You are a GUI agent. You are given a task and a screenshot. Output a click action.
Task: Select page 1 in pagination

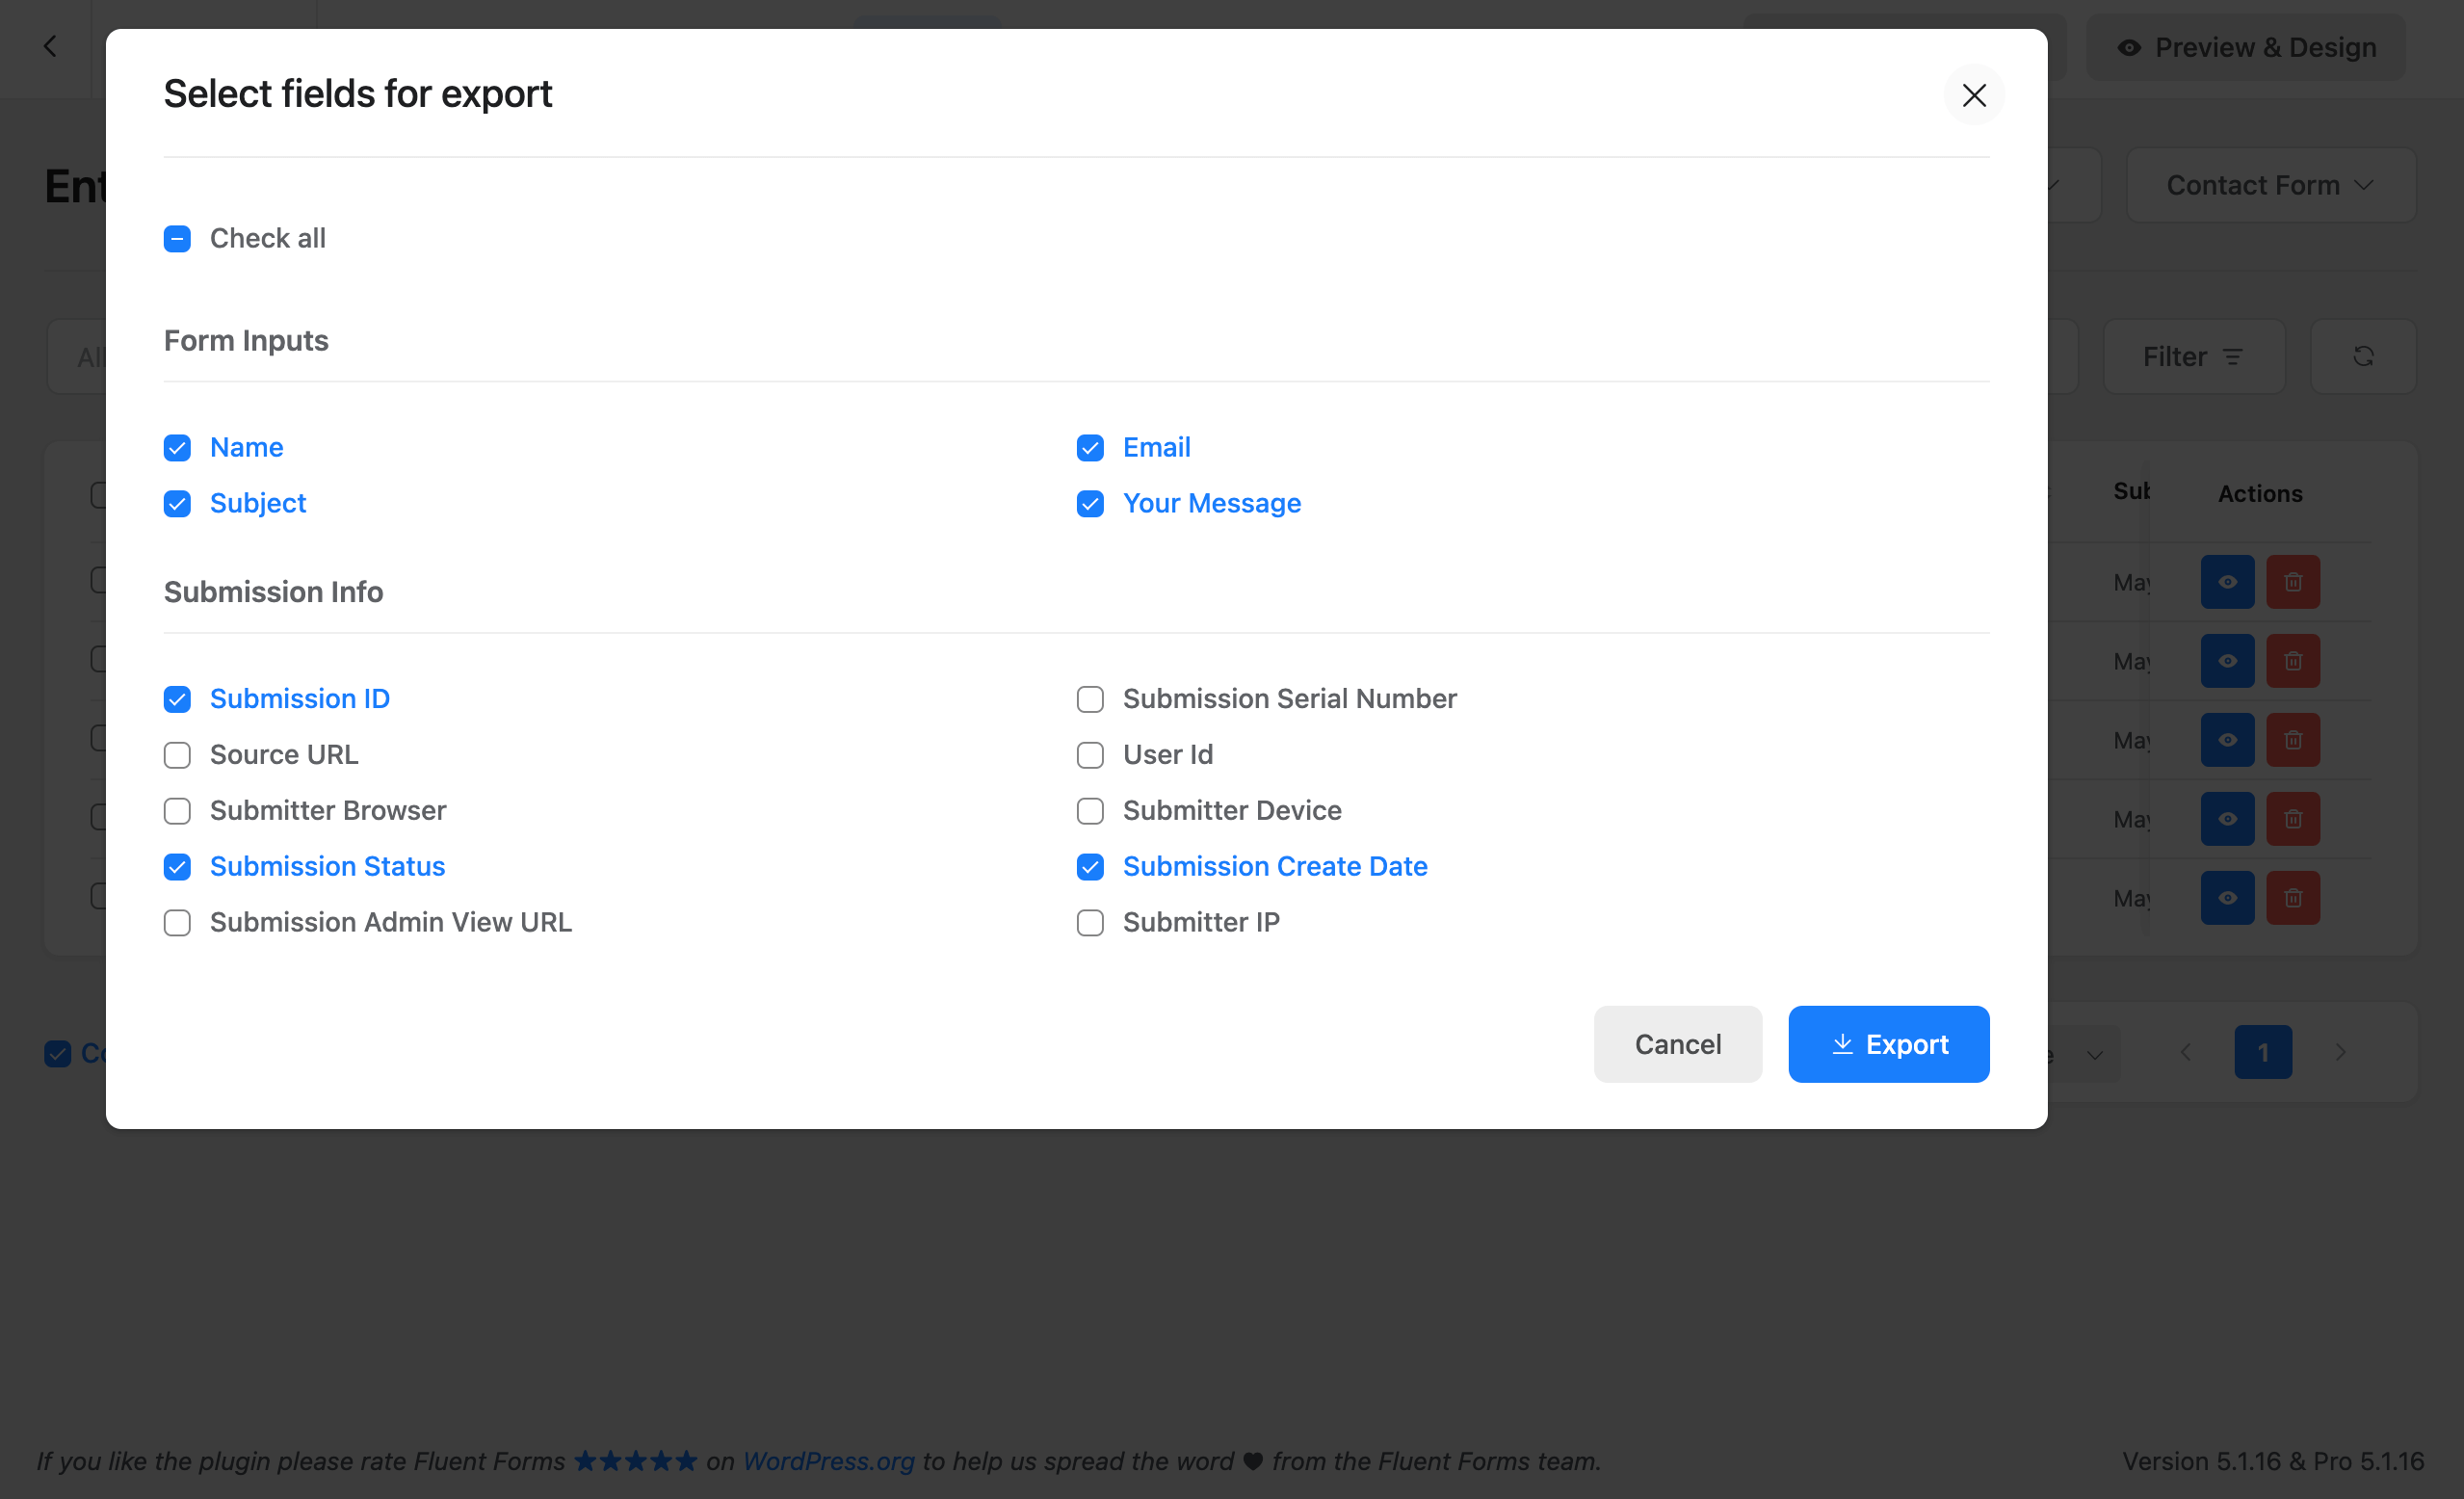(2262, 1052)
